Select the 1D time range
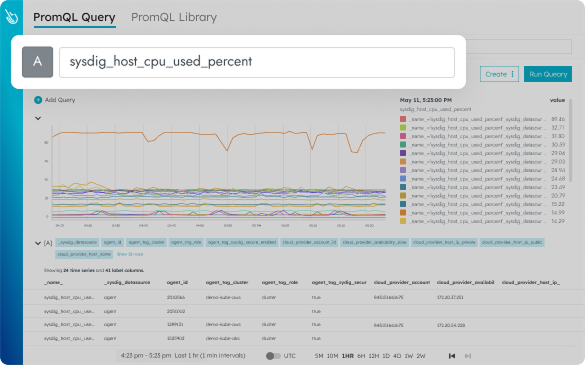The height and width of the screenshot is (365, 585). coord(386,356)
